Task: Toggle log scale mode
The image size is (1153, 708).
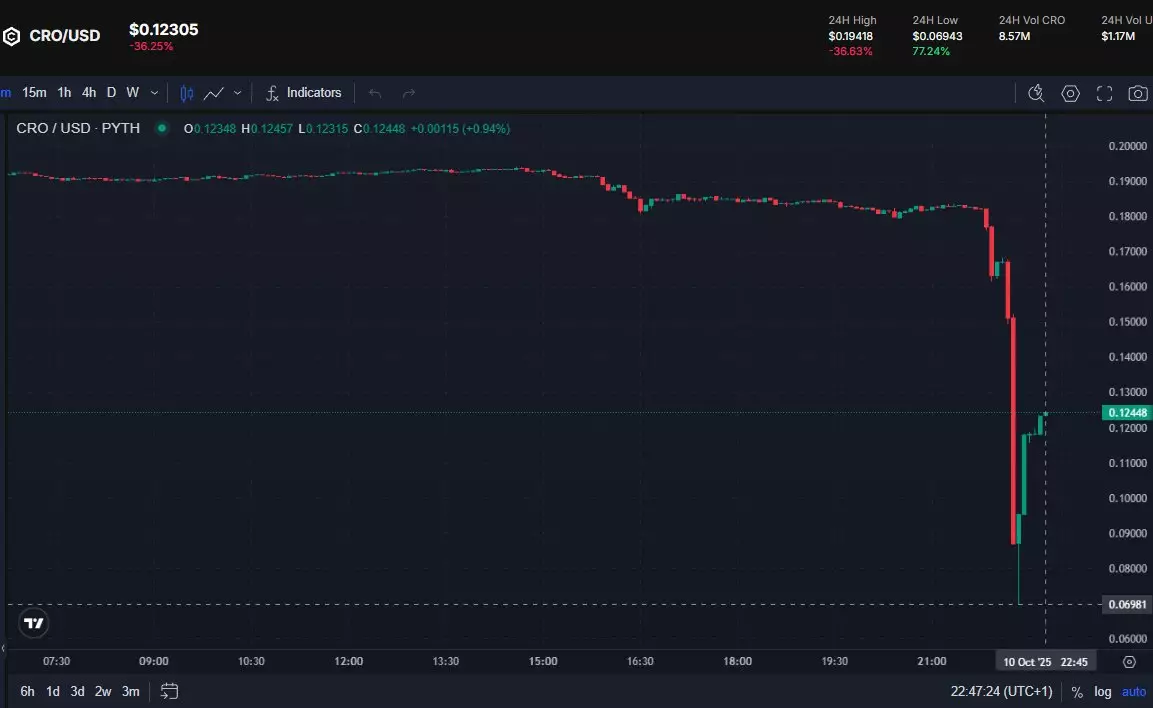Action: tap(1102, 692)
